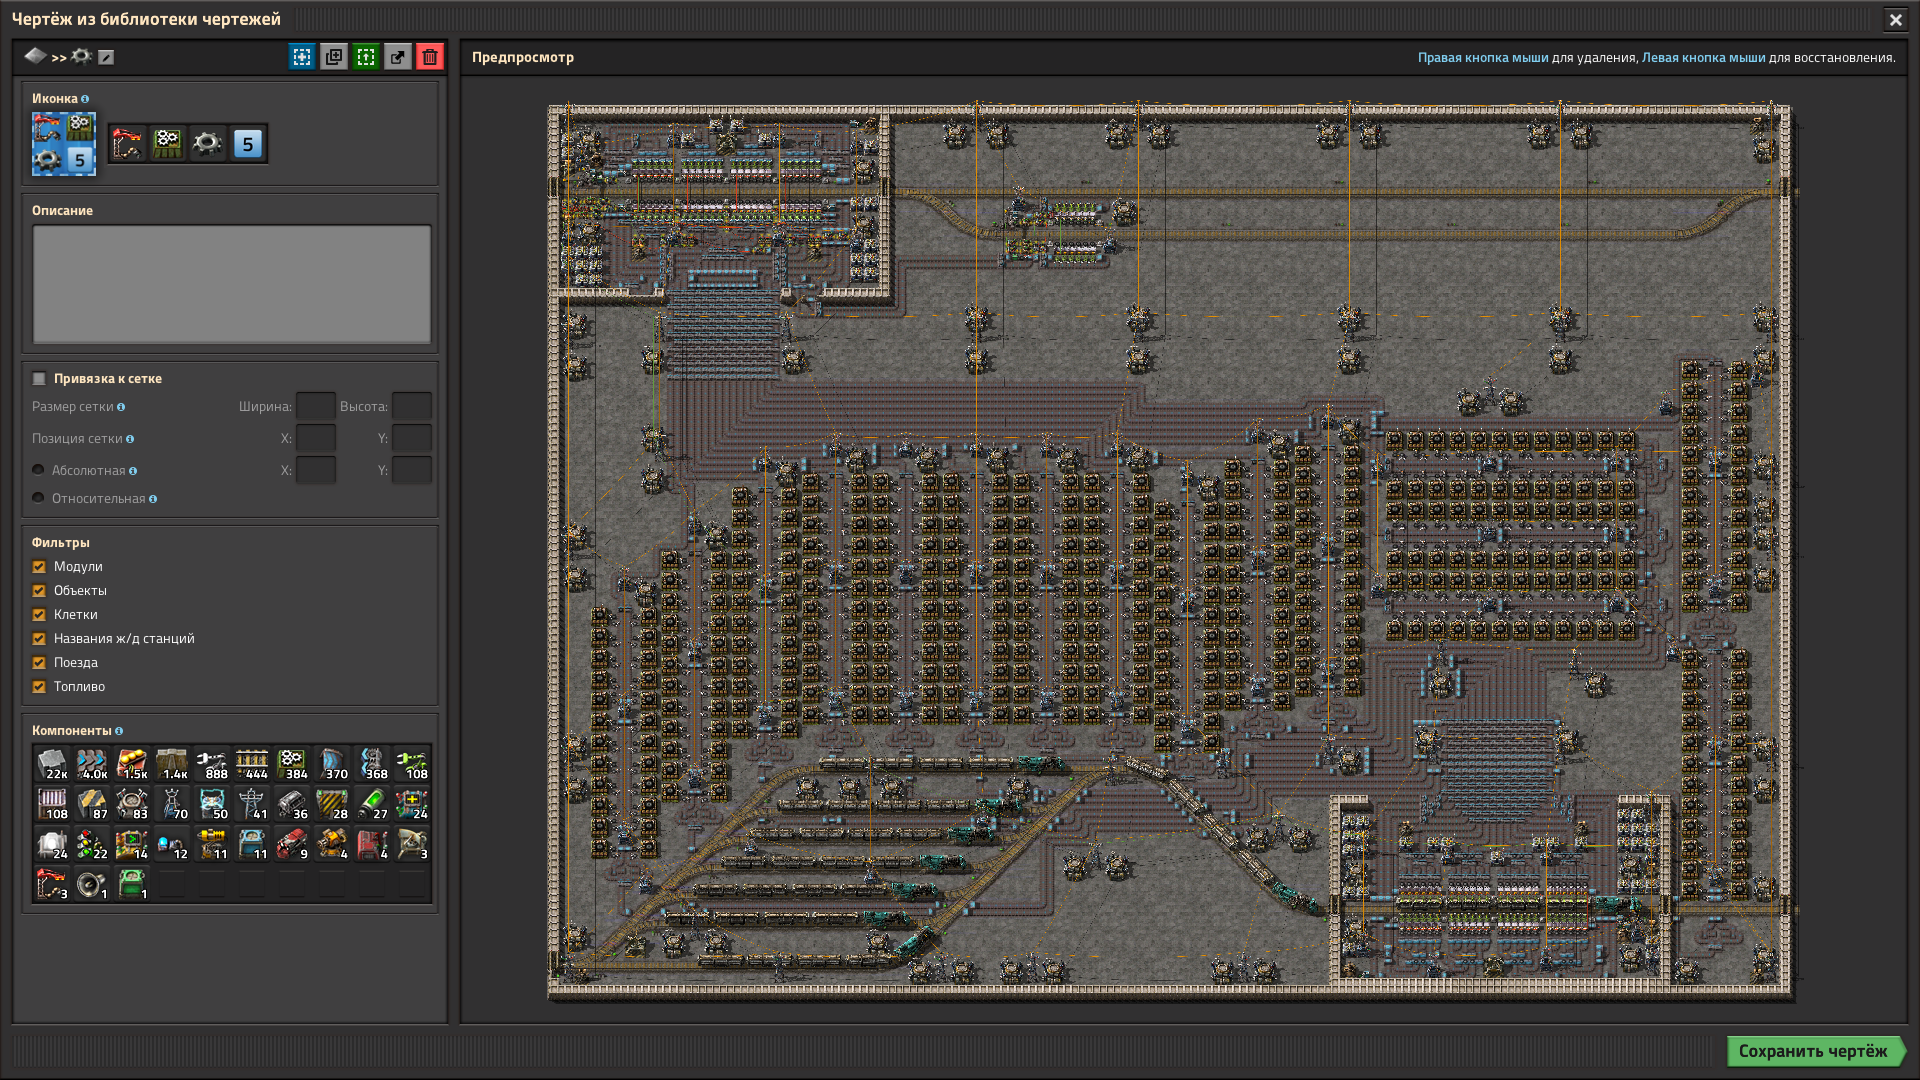Click the Ширина grid size field

tap(316, 406)
